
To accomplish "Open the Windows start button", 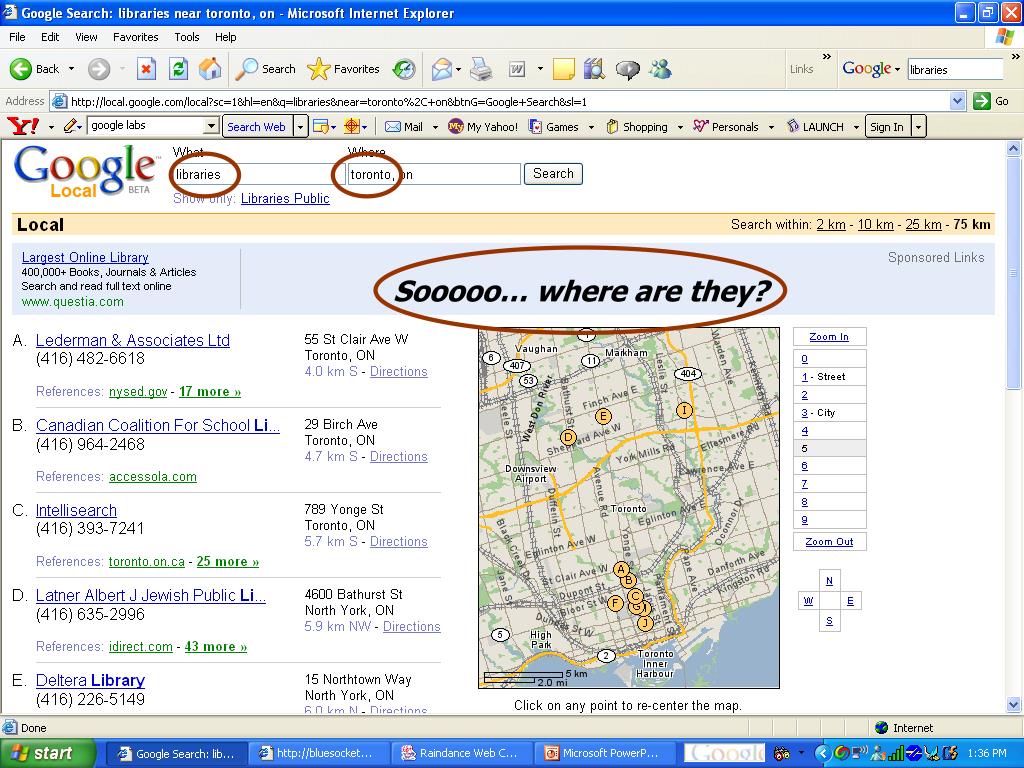I will tap(48, 754).
